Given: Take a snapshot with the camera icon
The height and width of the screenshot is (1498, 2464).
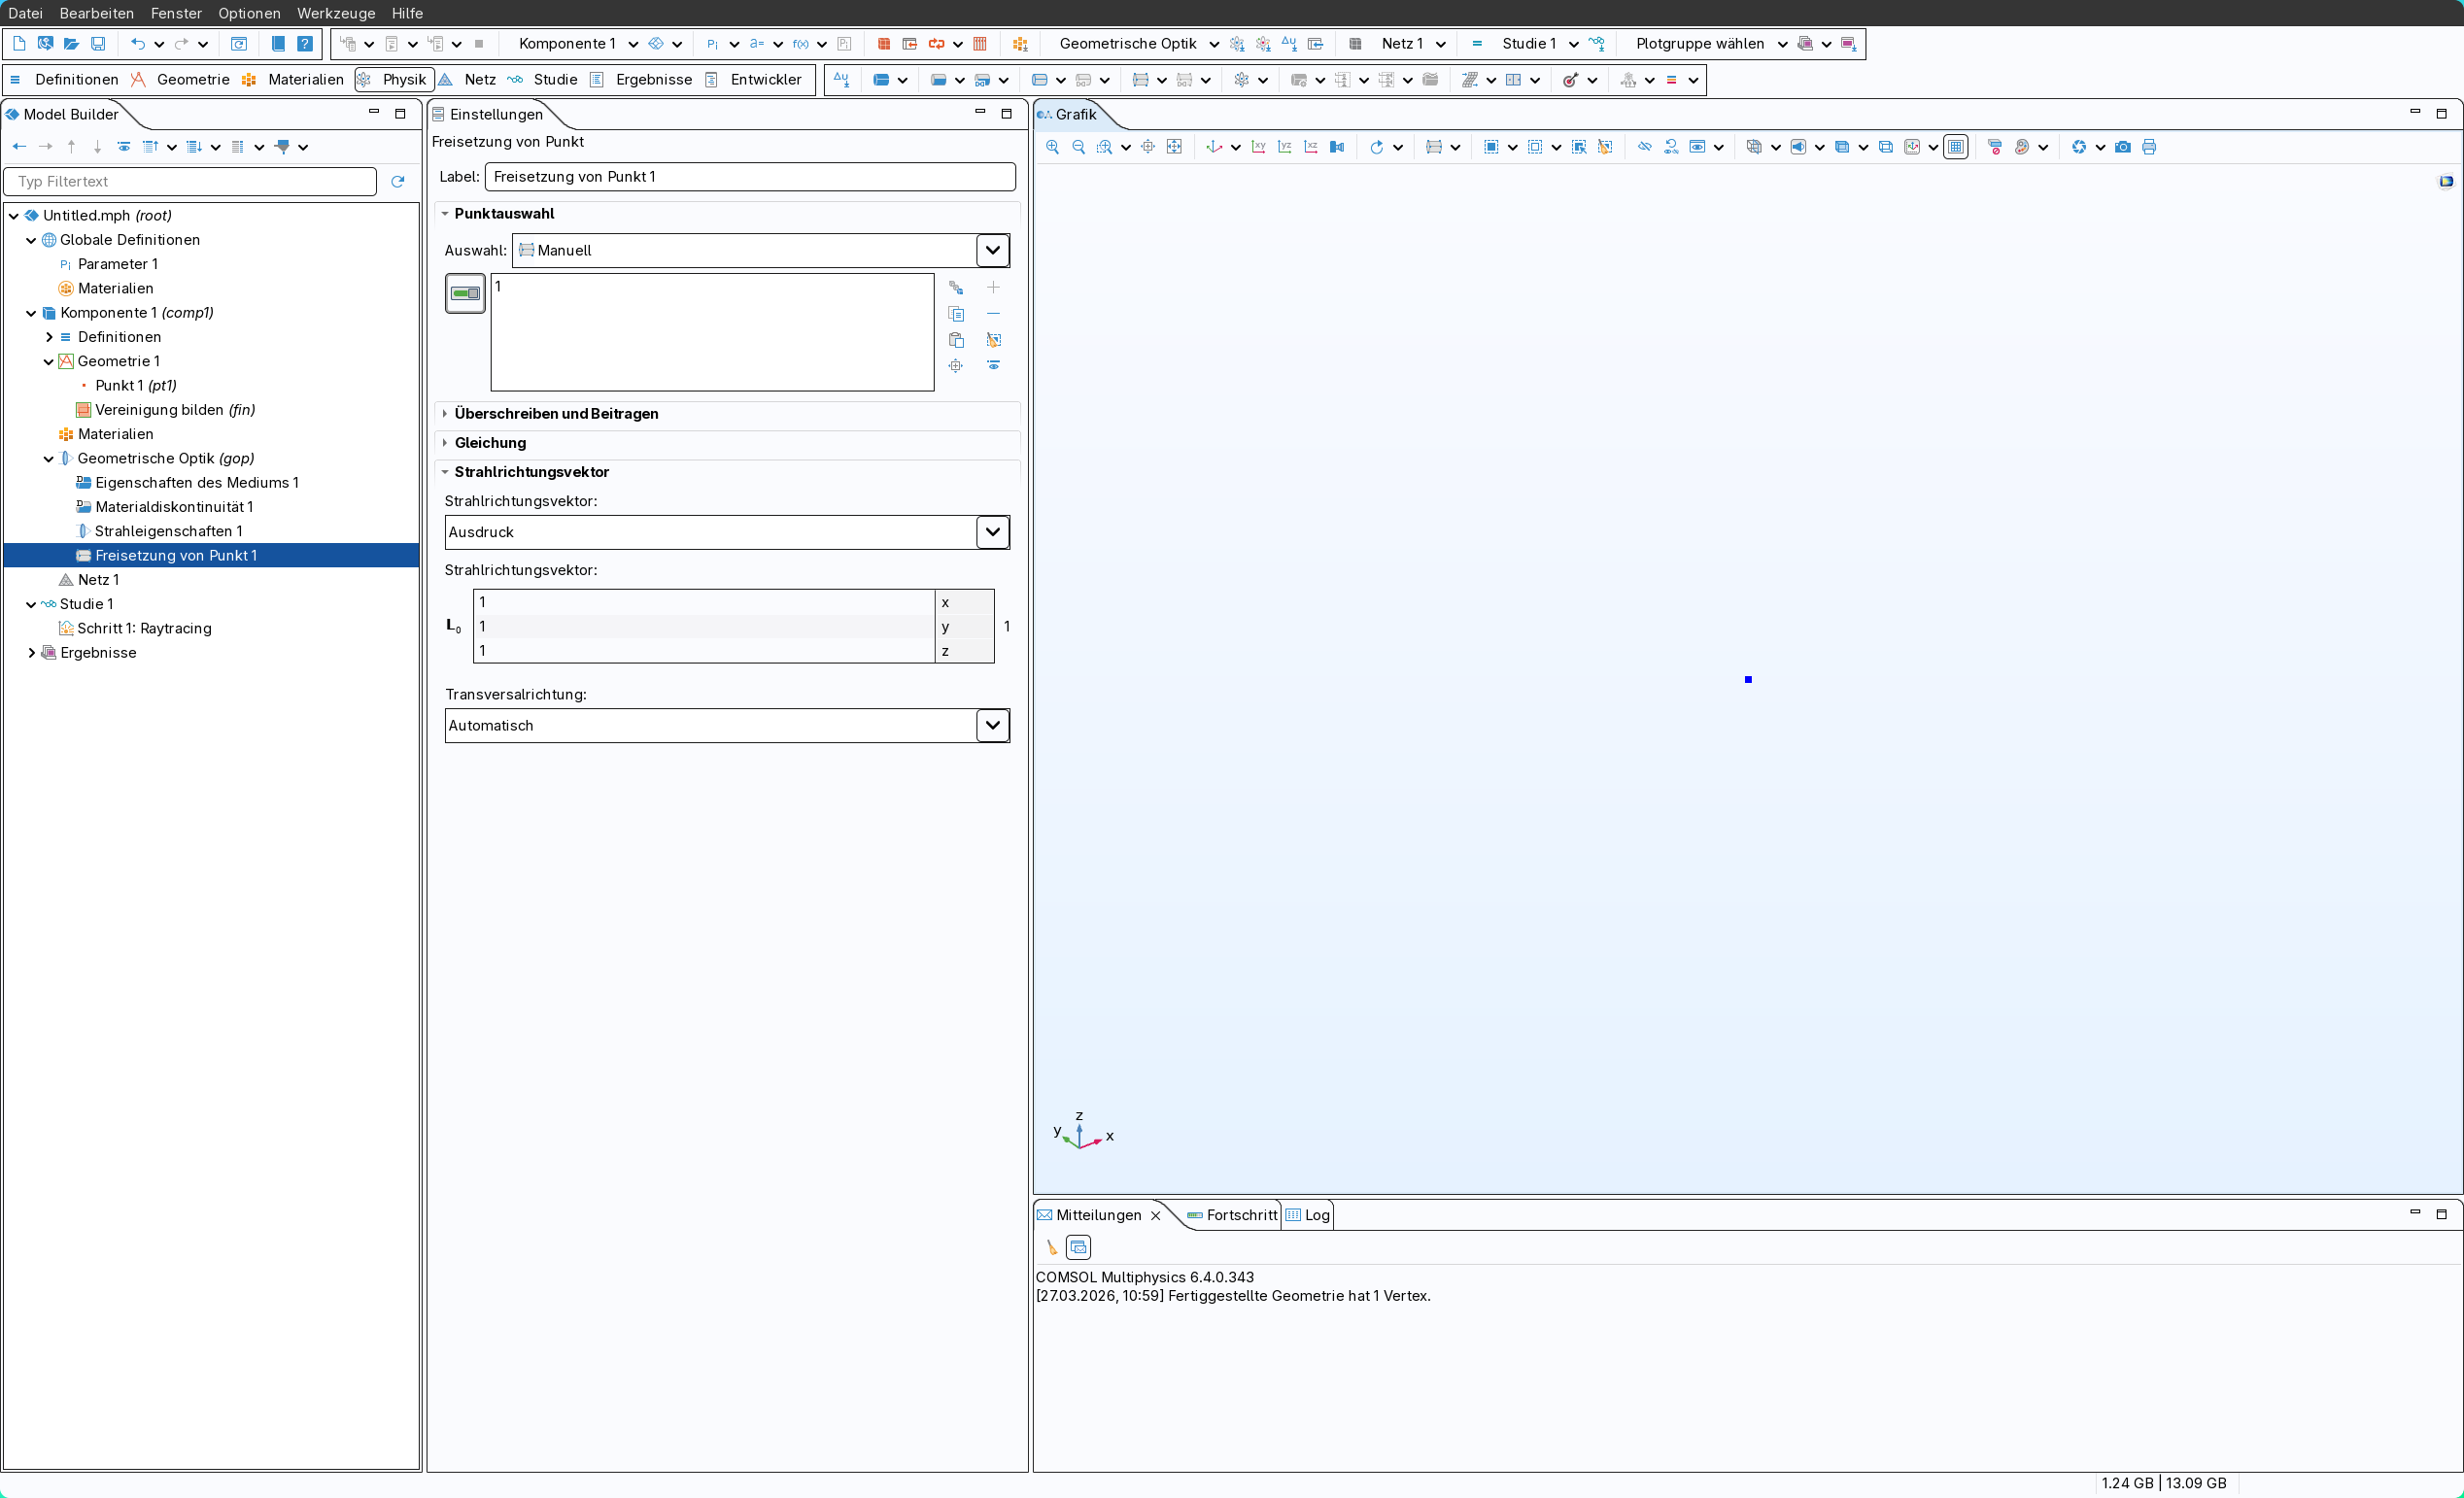Looking at the screenshot, I should (2122, 147).
